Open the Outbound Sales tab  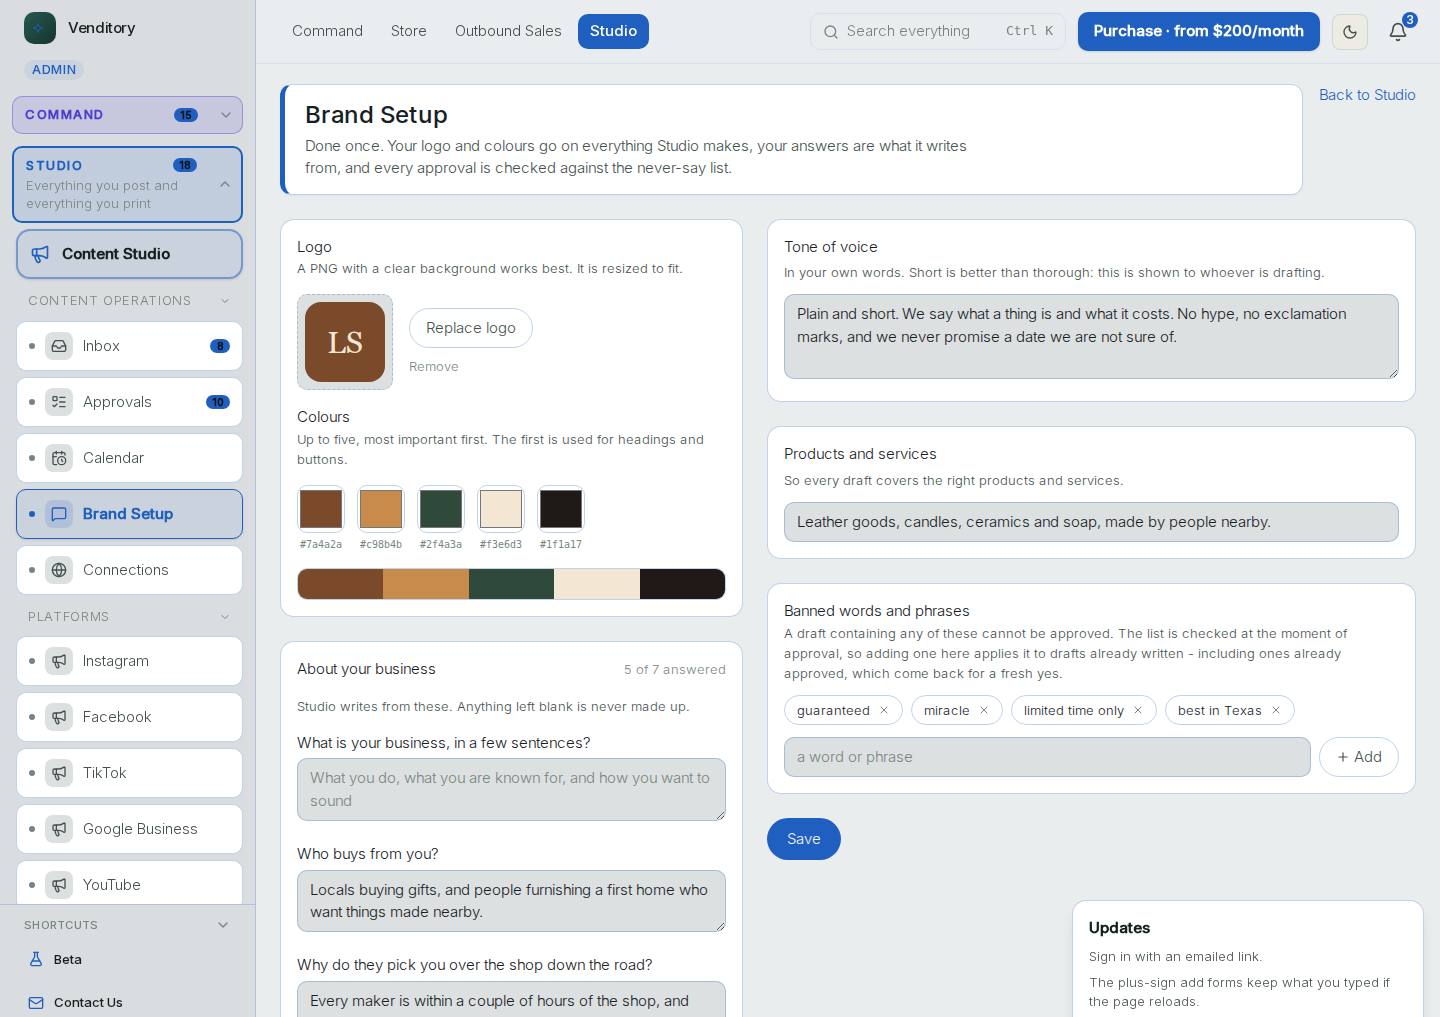point(508,32)
